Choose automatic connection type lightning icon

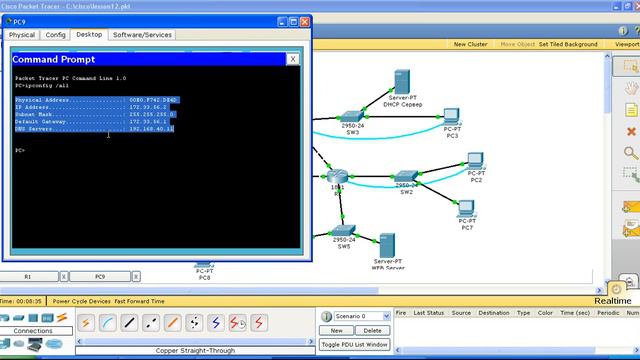click(86, 323)
